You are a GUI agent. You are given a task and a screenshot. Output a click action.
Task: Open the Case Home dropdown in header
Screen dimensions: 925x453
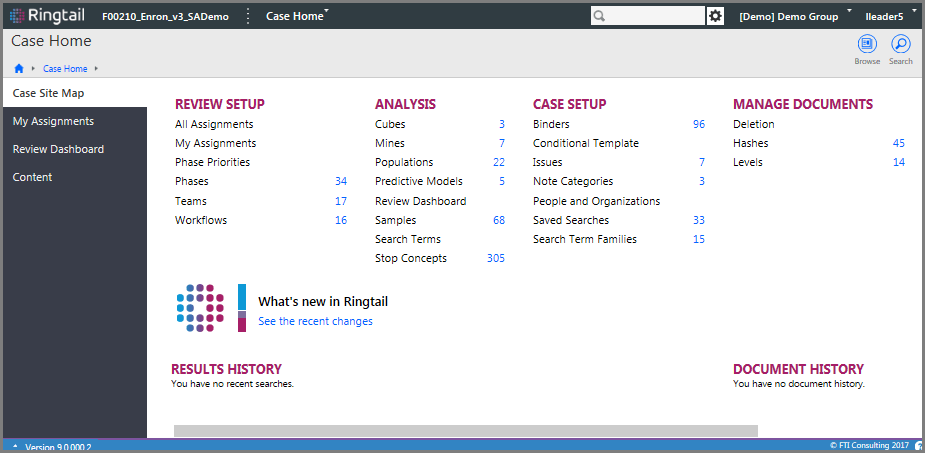click(x=297, y=16)
